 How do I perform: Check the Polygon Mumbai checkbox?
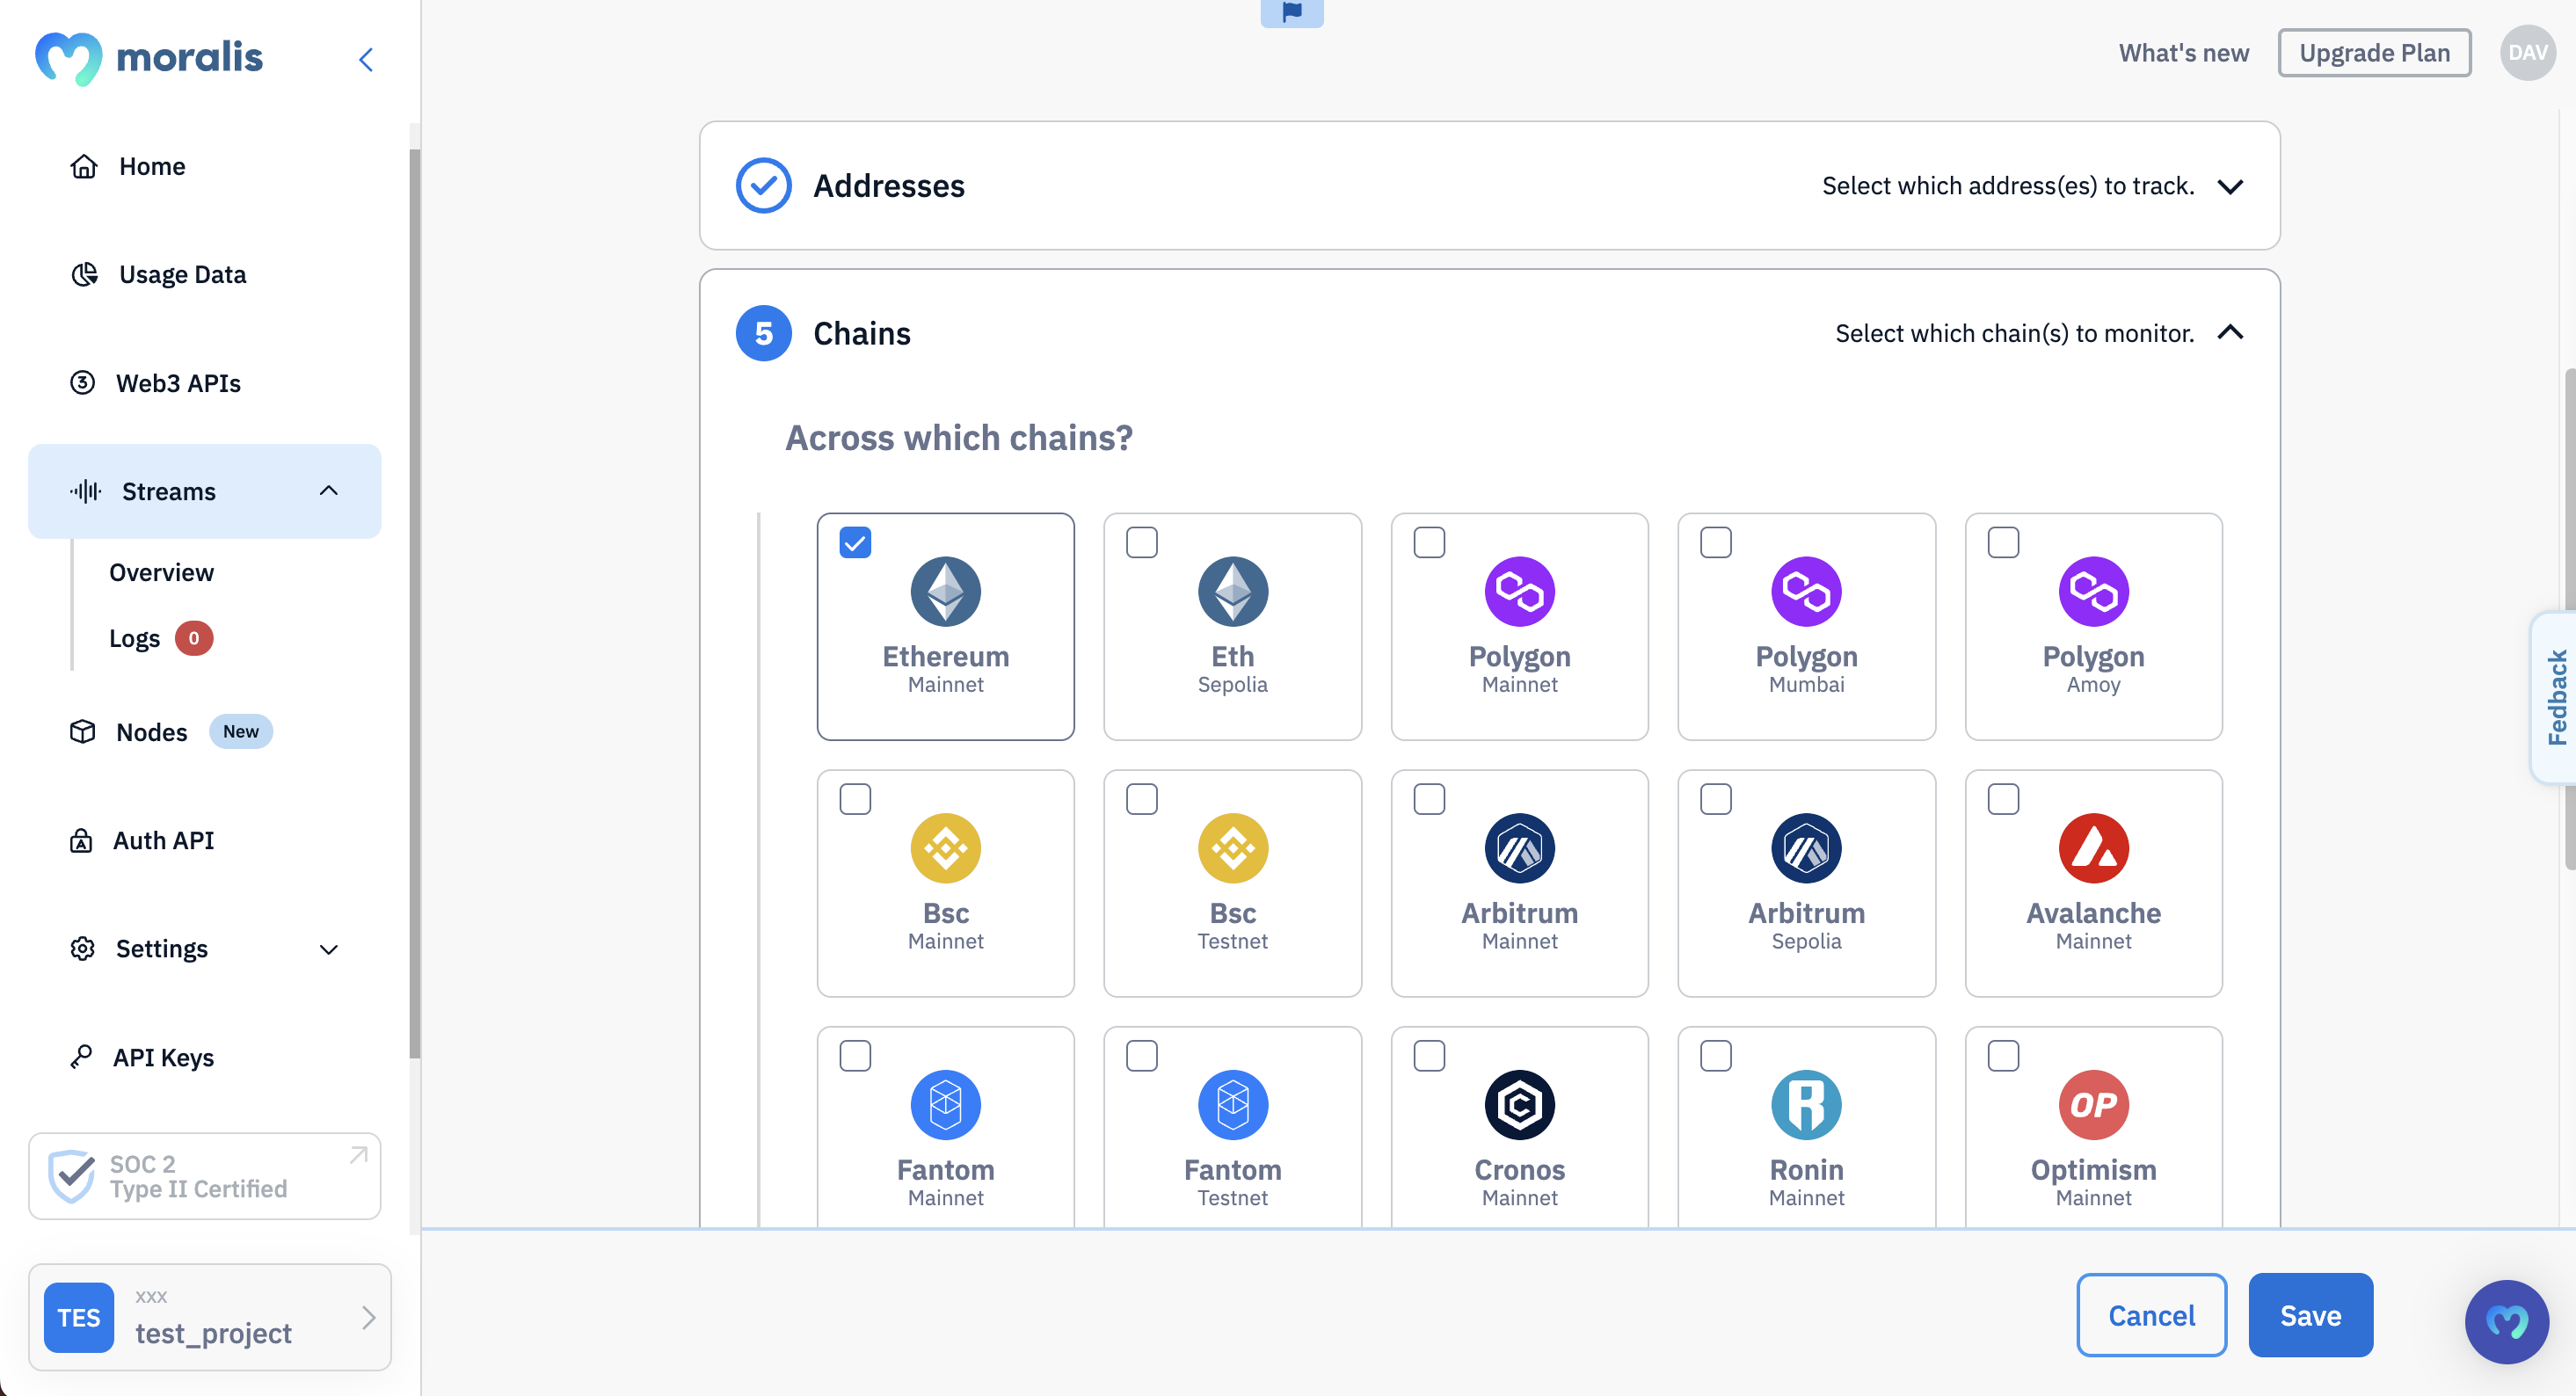pos(1716,543)
